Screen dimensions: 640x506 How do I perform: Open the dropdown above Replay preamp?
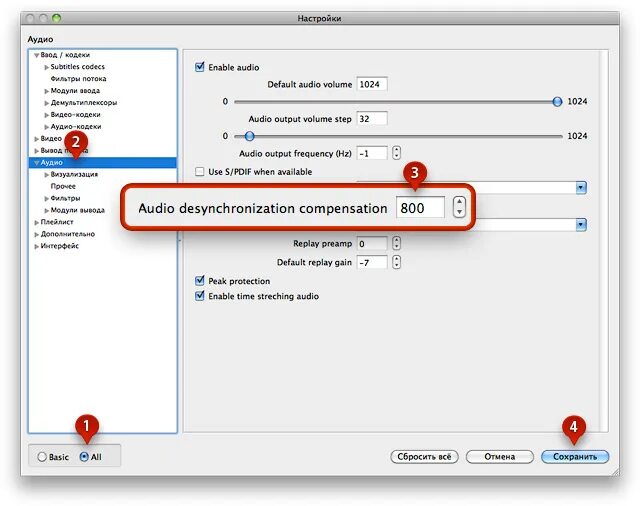[581, 224]
